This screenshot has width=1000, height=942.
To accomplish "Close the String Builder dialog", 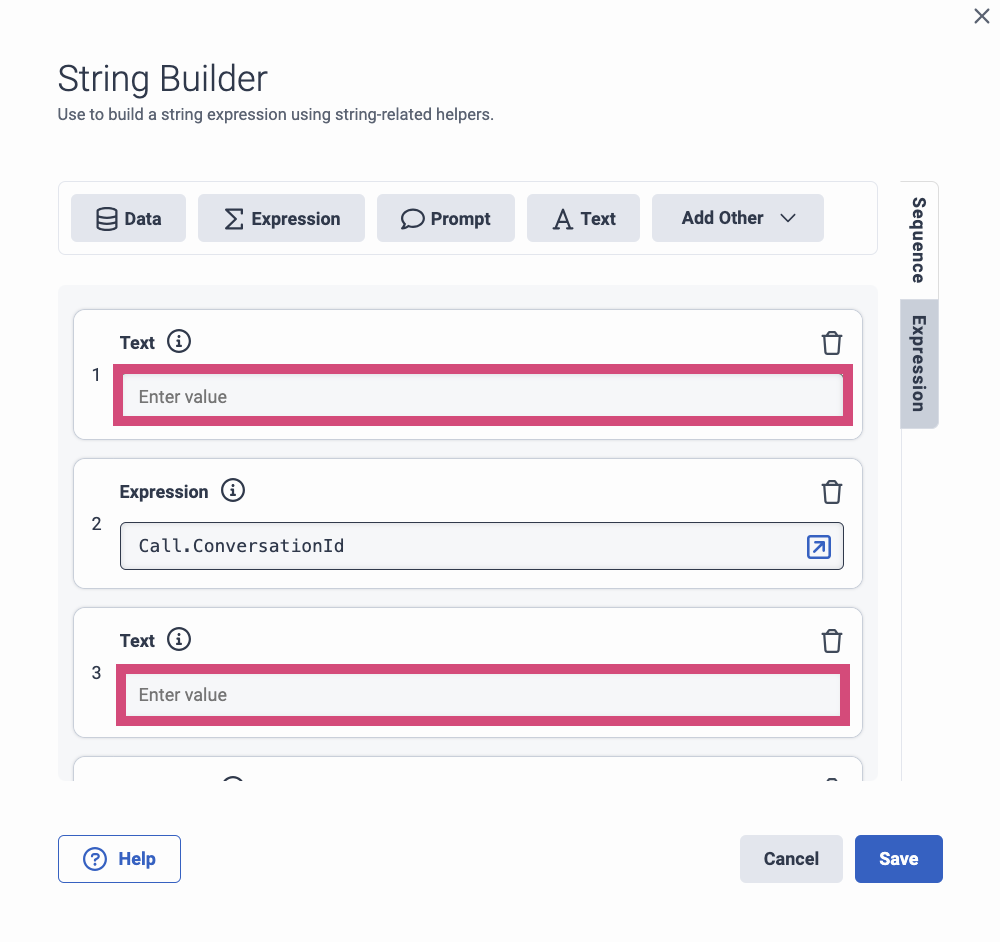I will [x=981, y=16].
